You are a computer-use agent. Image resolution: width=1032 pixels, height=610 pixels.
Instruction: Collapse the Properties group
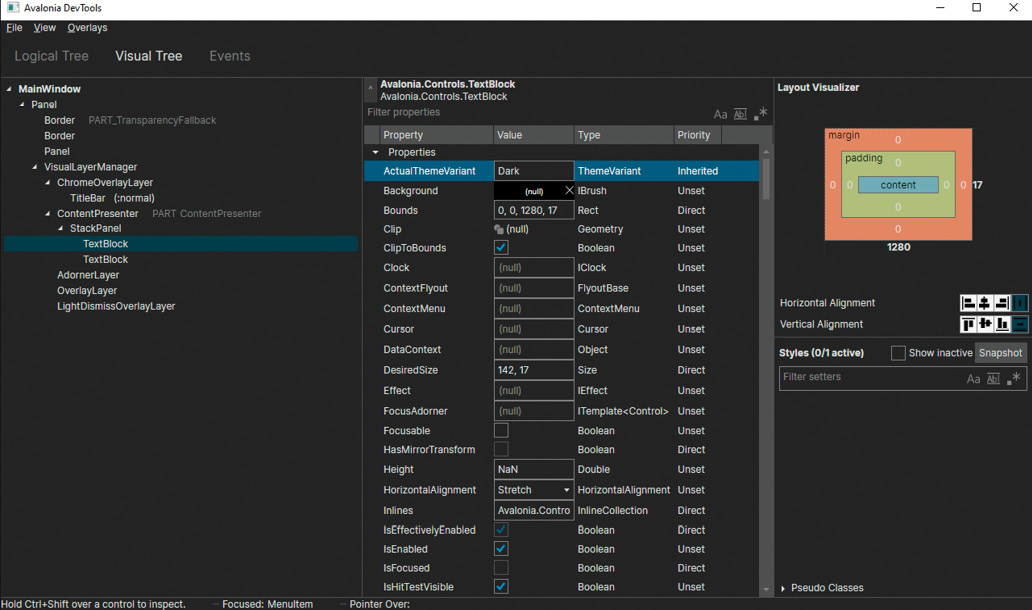(x=376, y=153)
